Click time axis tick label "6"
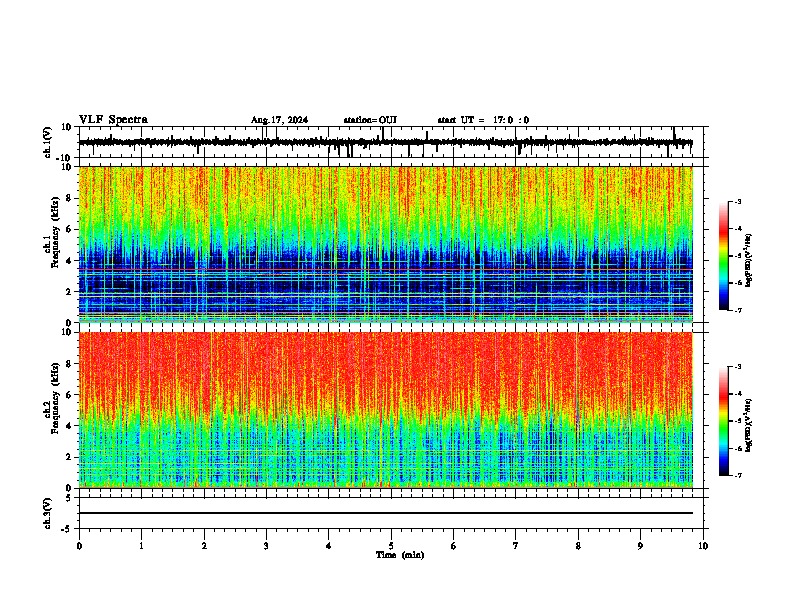The height and width of the screenshot is (612, 792). [x=454, y=546]
